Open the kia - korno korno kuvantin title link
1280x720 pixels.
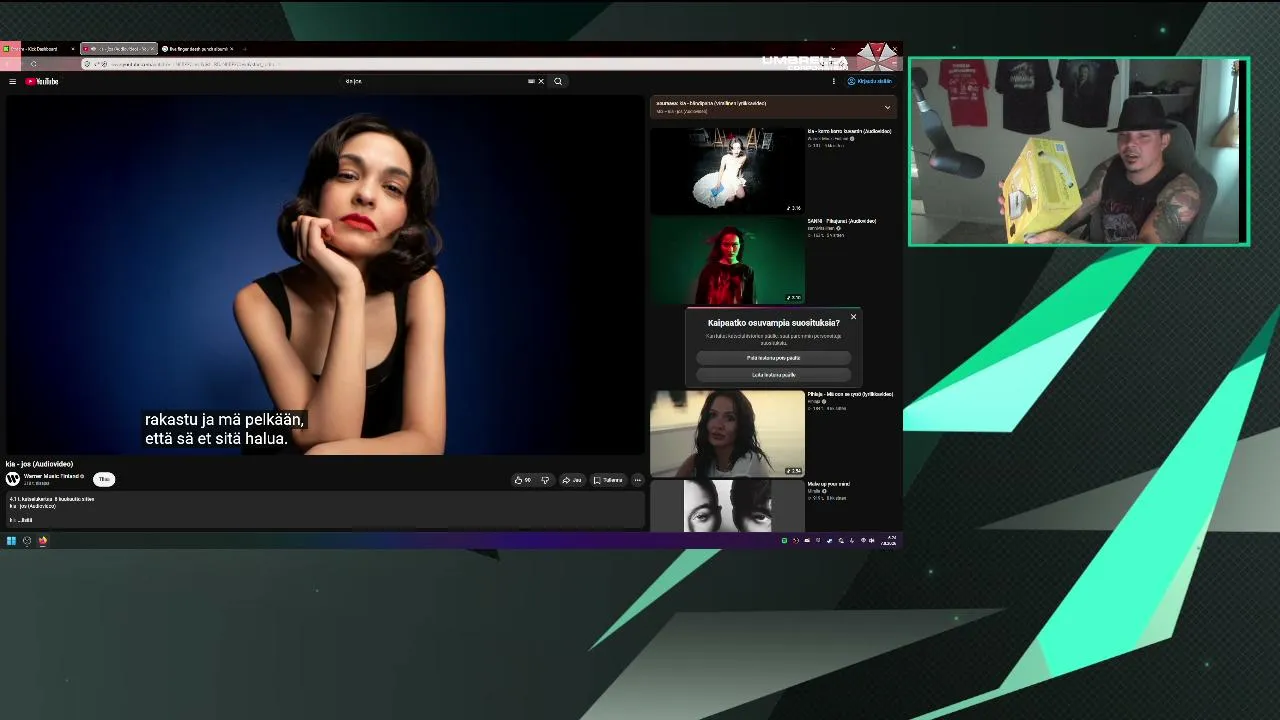click(x=849, y=131)
